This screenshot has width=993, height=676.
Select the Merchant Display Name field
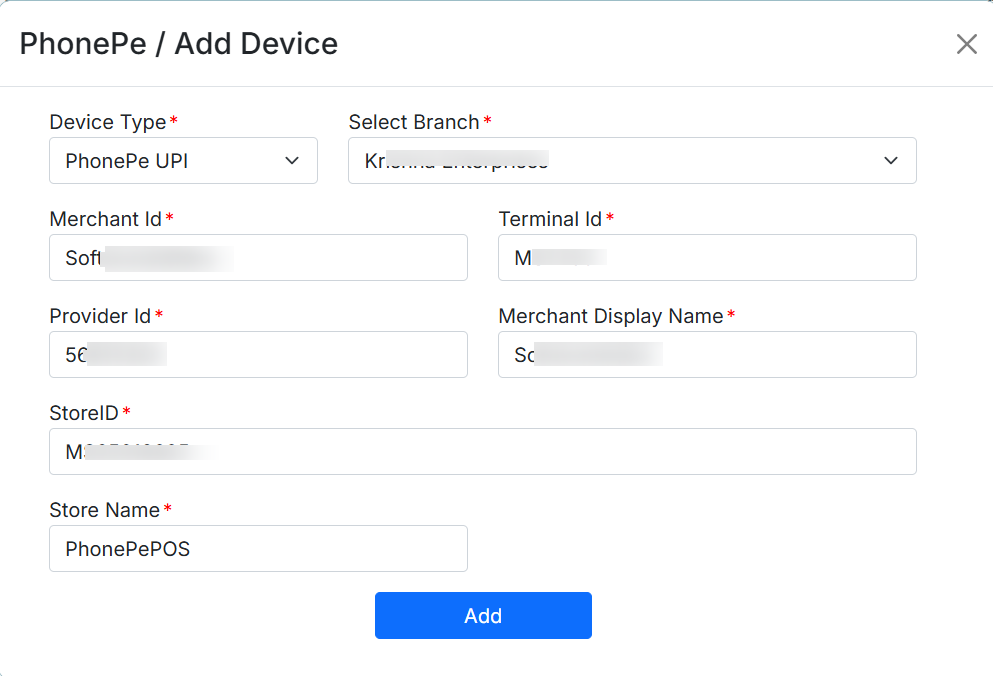[x=707, y=355]
